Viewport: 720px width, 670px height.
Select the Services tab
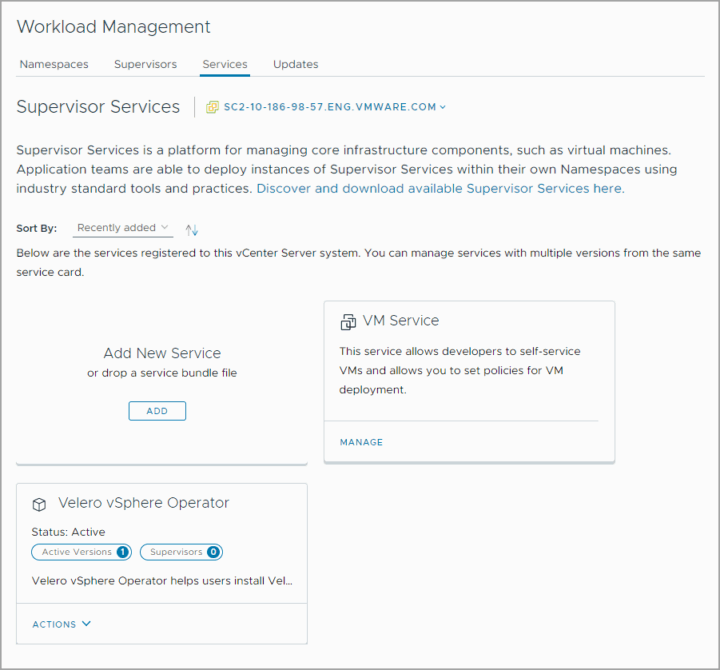pyautogui.click(x=225, y=64)
